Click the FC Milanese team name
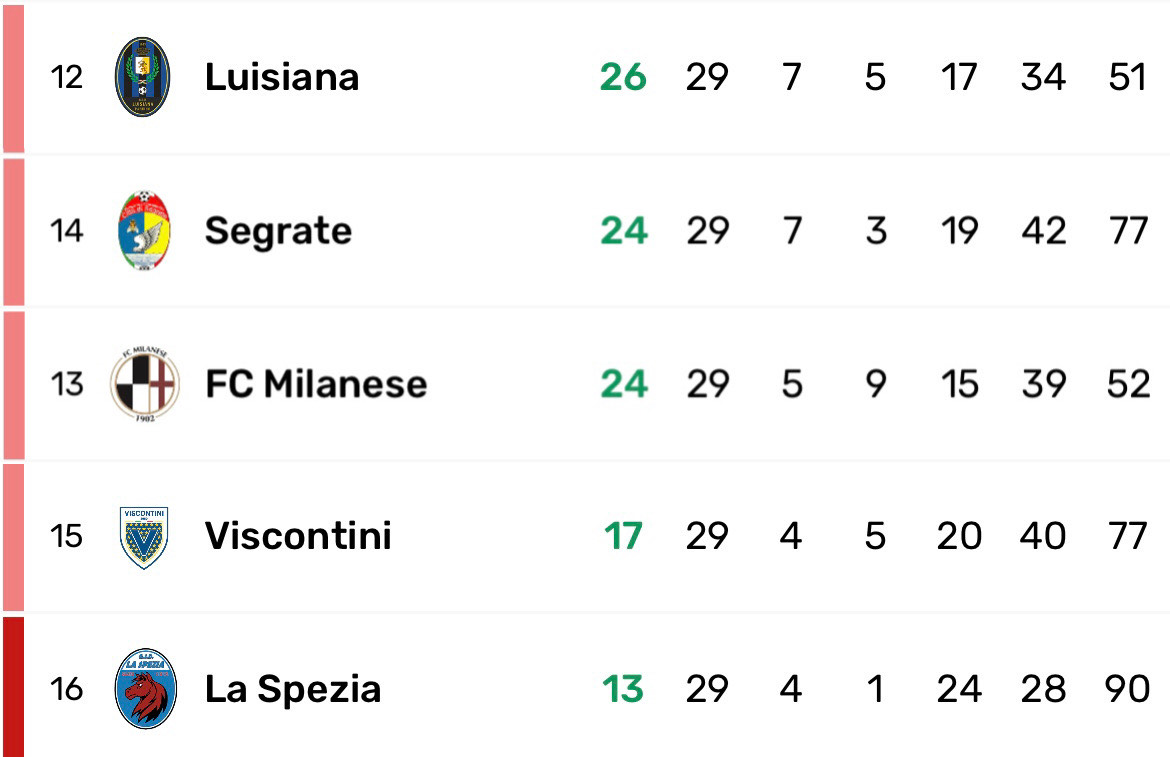This screenshot has width=1170, height=757. point(316,384)
